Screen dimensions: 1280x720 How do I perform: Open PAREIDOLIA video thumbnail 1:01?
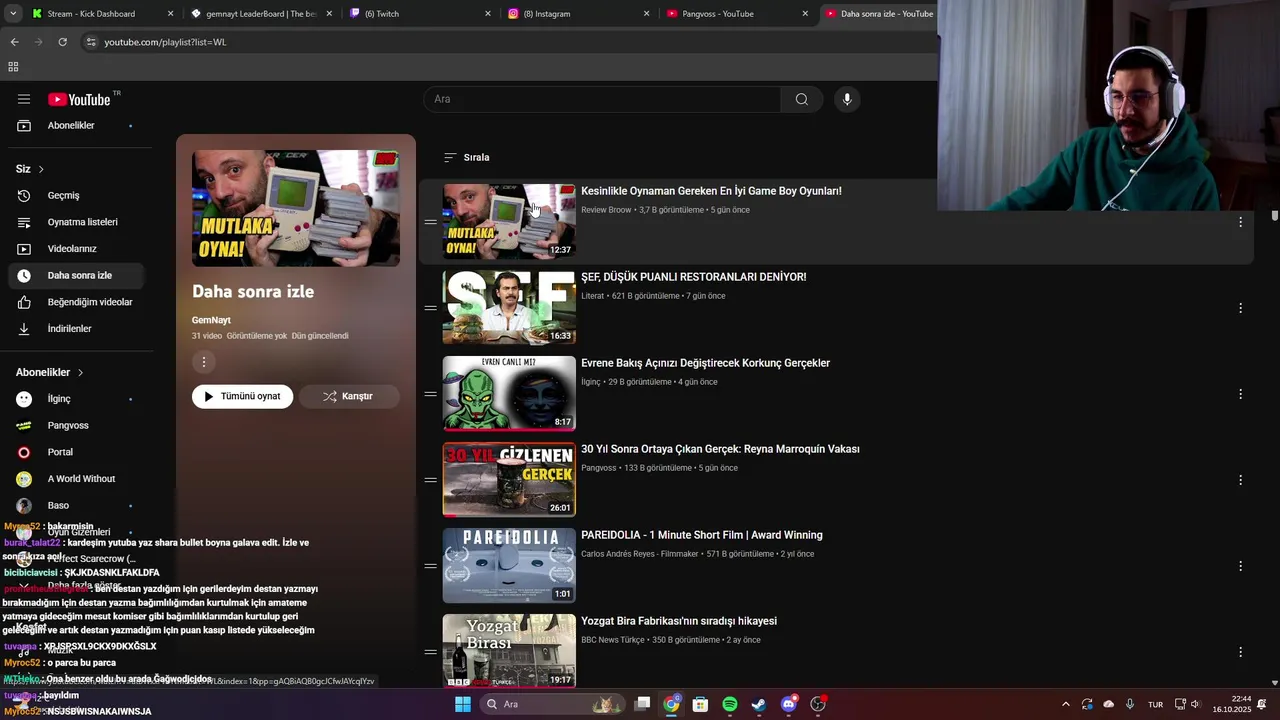click(x=509, y=566)
